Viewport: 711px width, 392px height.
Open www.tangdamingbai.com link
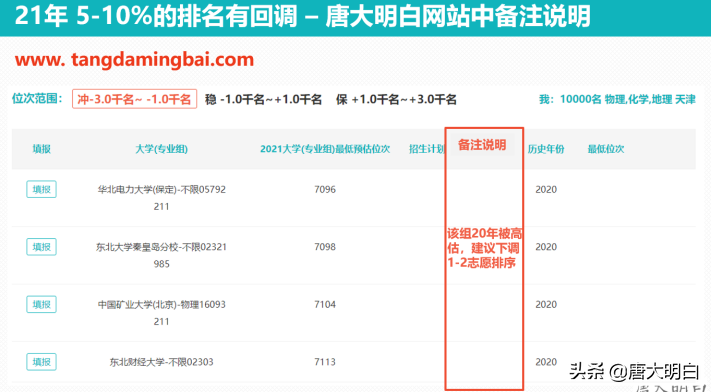click(134, 59)
